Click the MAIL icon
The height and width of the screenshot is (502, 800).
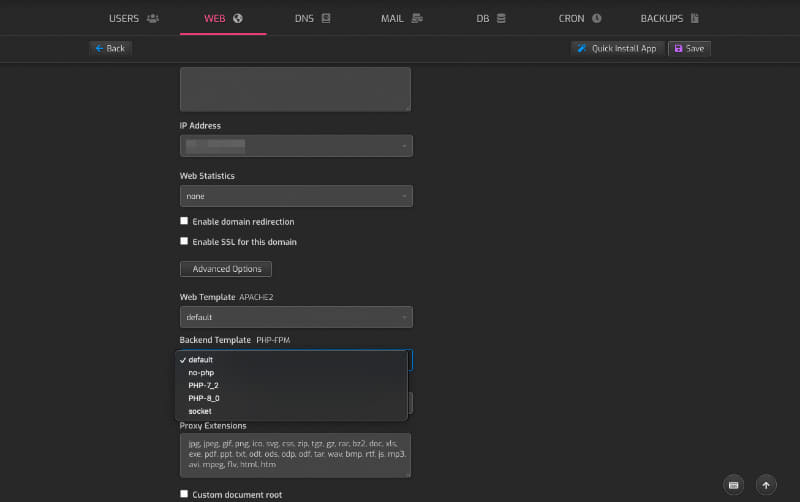pyautogui.click(x=417, y=18)
